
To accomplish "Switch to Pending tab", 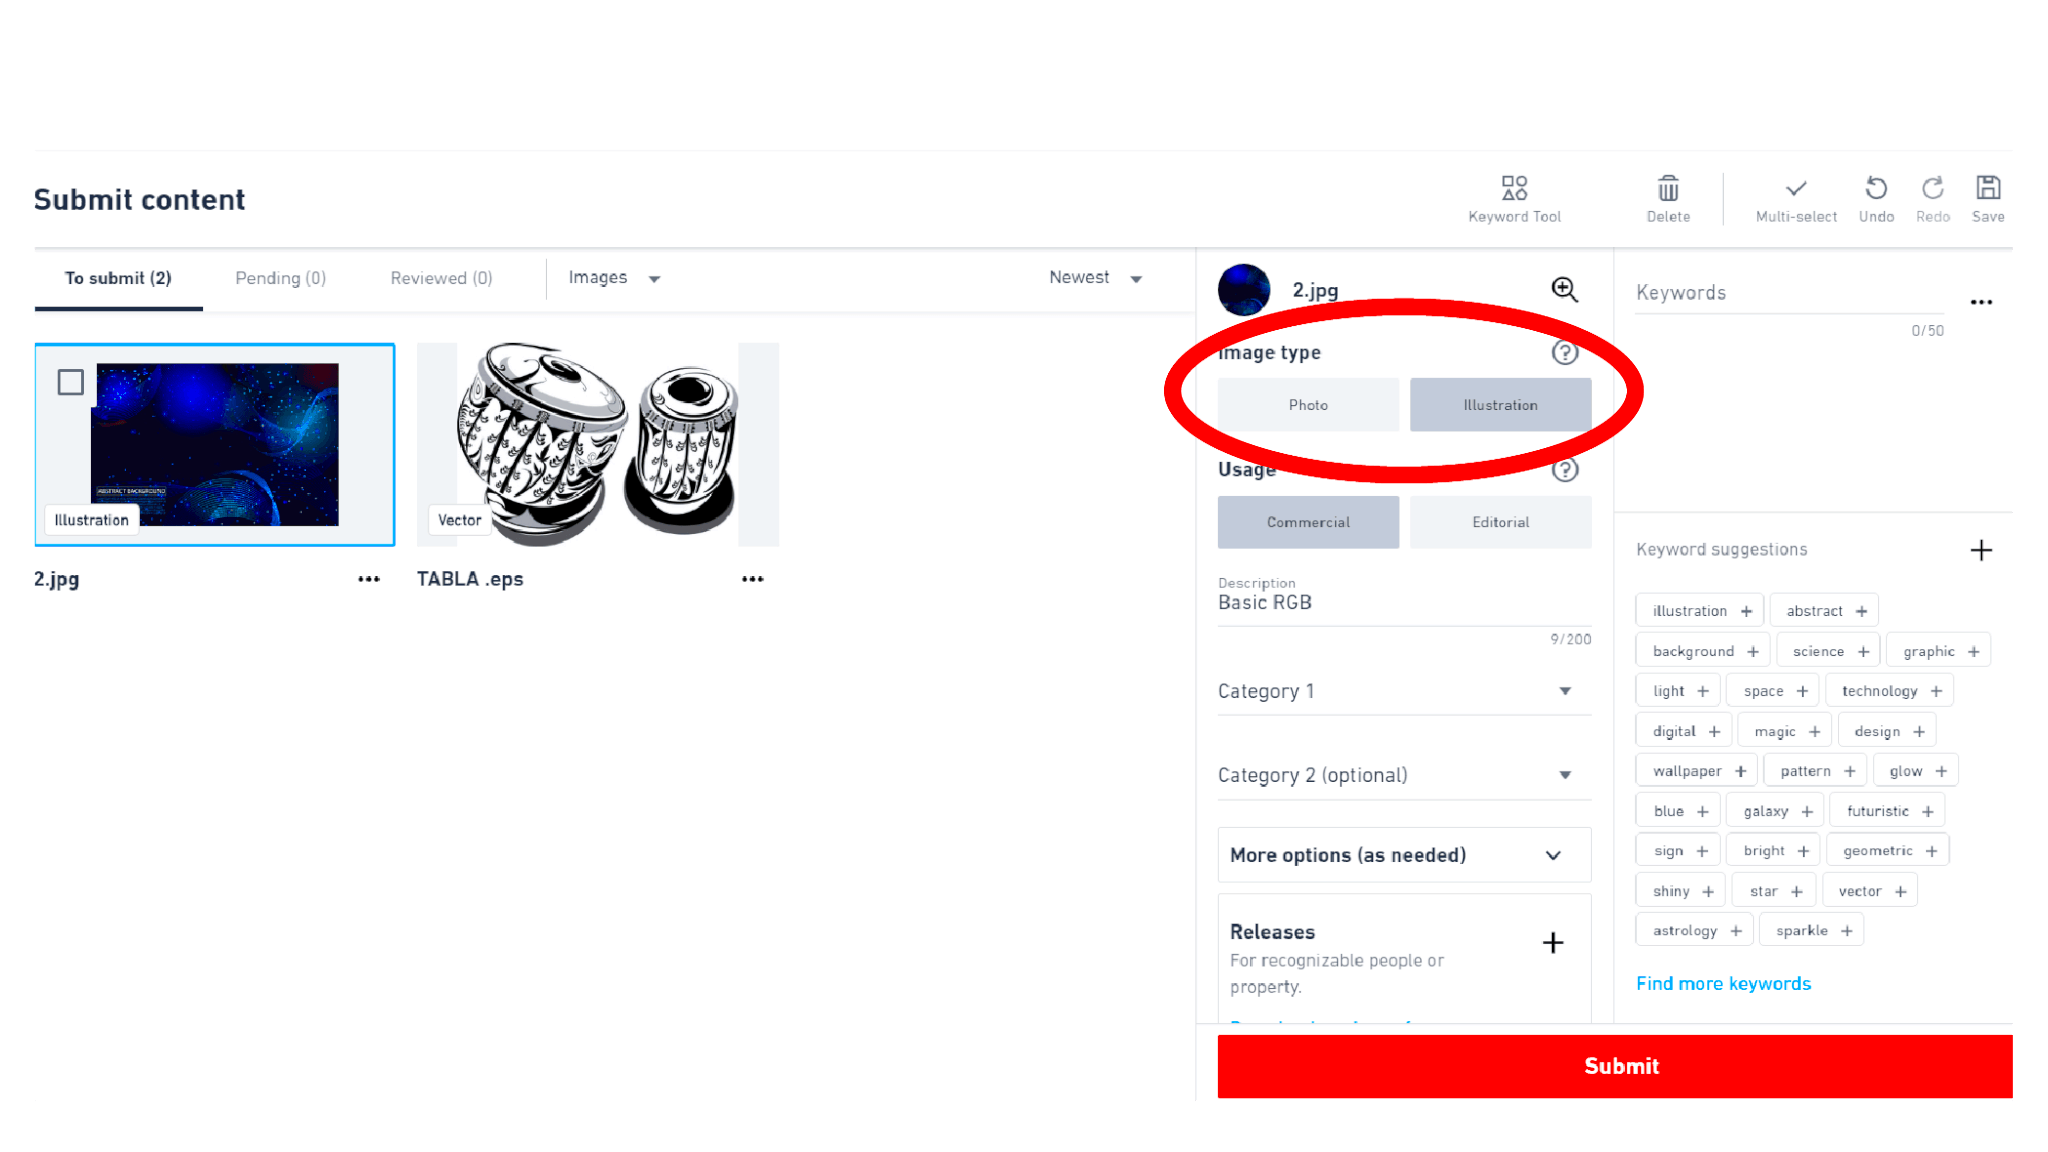I will coord(280,279).
